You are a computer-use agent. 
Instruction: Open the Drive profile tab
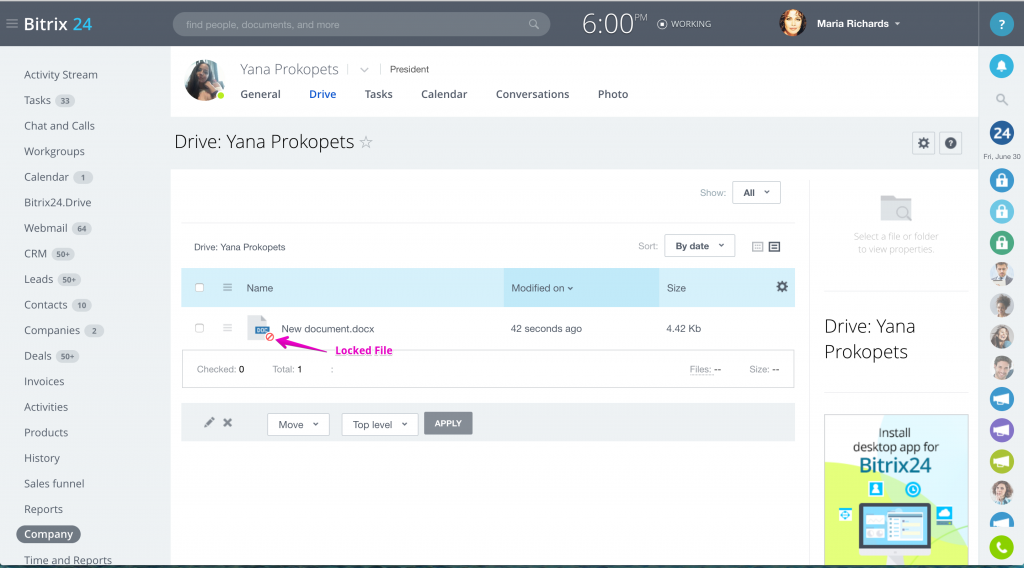pos(323,94)
